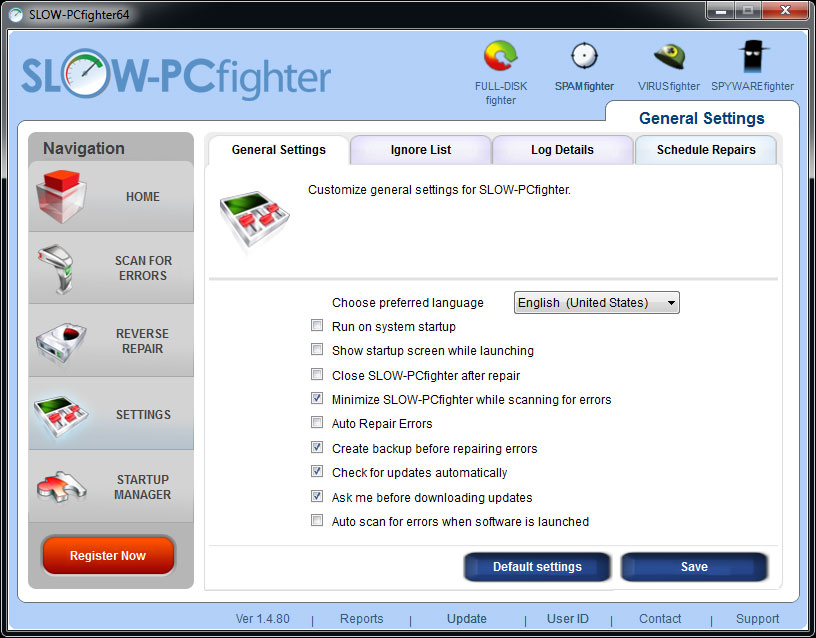The image size is (816, 638).
Task: Click the large settings panel icon
Action: point(254,219)
